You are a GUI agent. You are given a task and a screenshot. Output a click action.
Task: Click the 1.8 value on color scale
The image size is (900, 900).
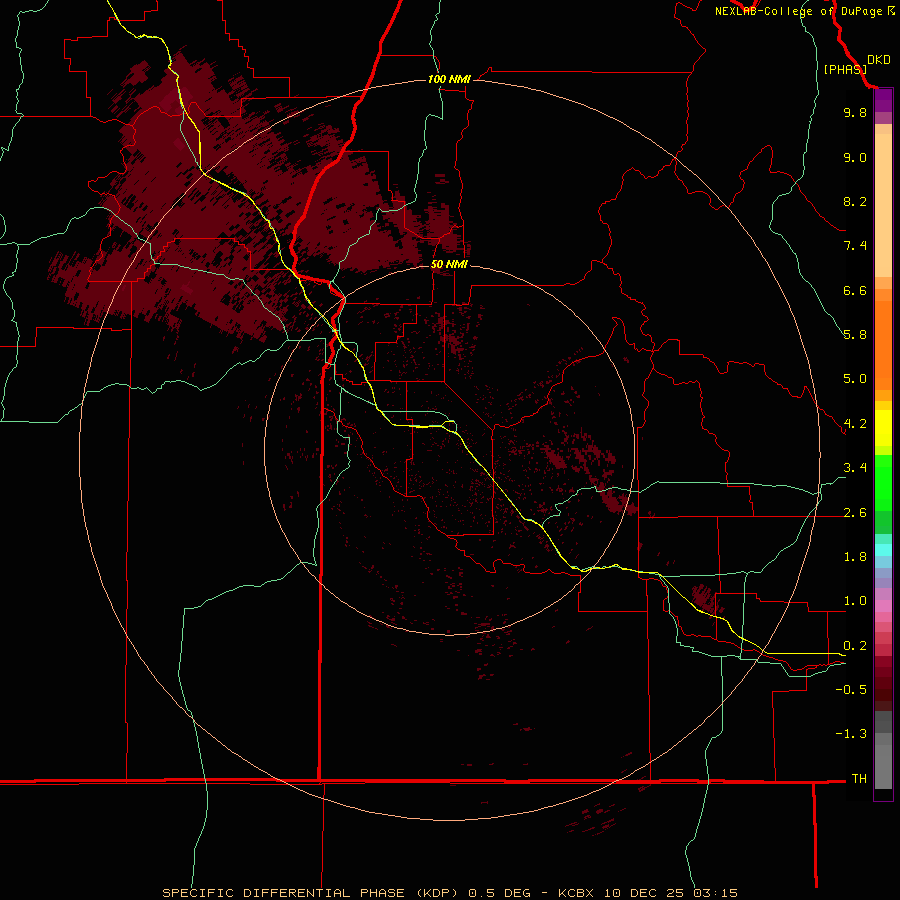(x=855, y=557)
